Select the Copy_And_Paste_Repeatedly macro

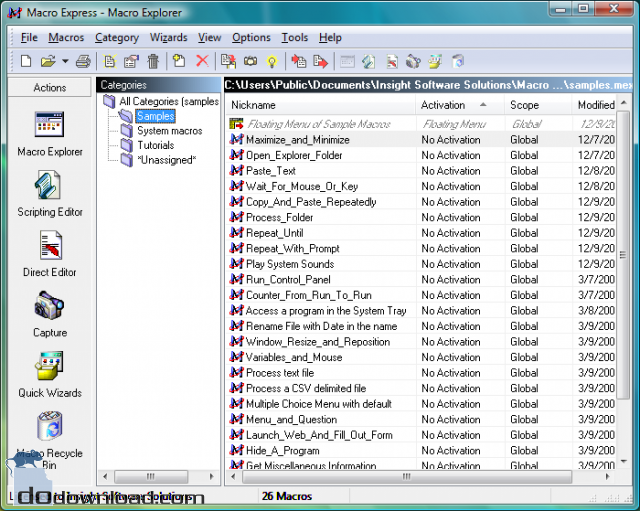coord(421,202)
